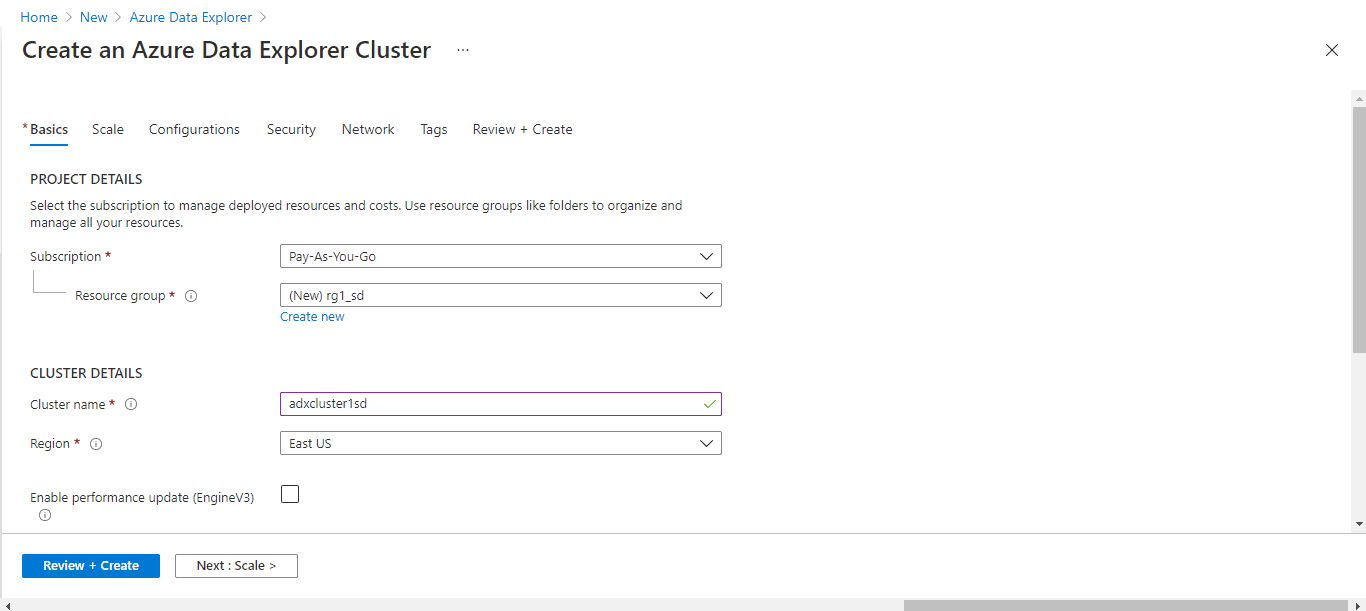The image size is (1366, 611).
Task: Open the Subscription dropdown
Action: pyautogui.click(x=501, y=257)
